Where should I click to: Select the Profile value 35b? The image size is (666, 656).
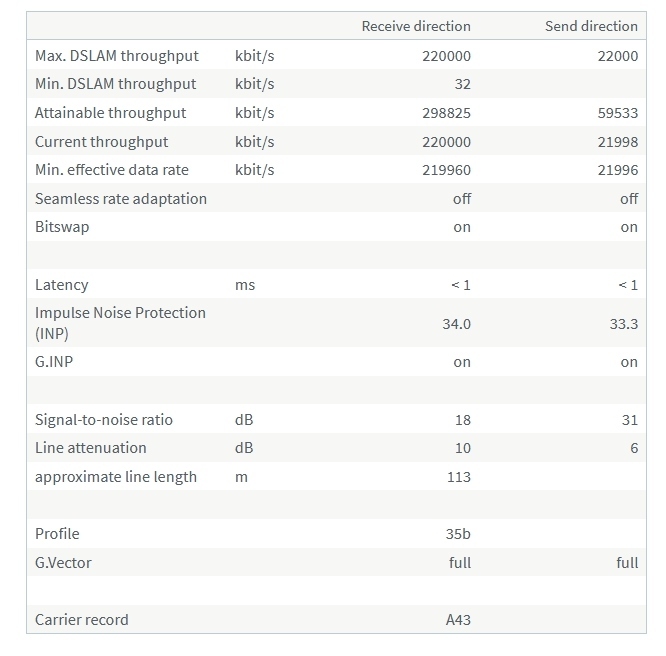click(458, 534)
